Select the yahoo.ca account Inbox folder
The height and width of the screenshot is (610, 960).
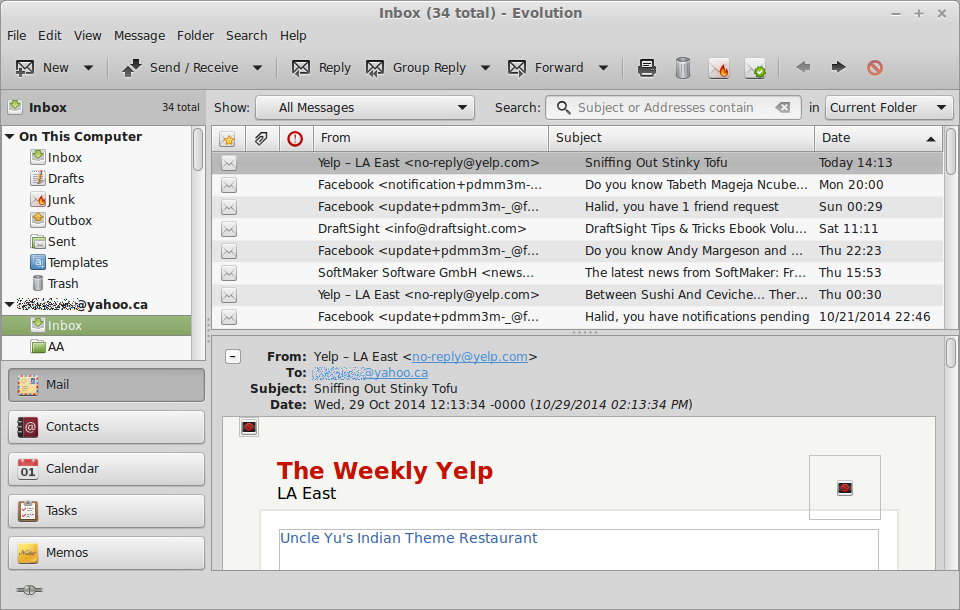[x=97, y=325]
